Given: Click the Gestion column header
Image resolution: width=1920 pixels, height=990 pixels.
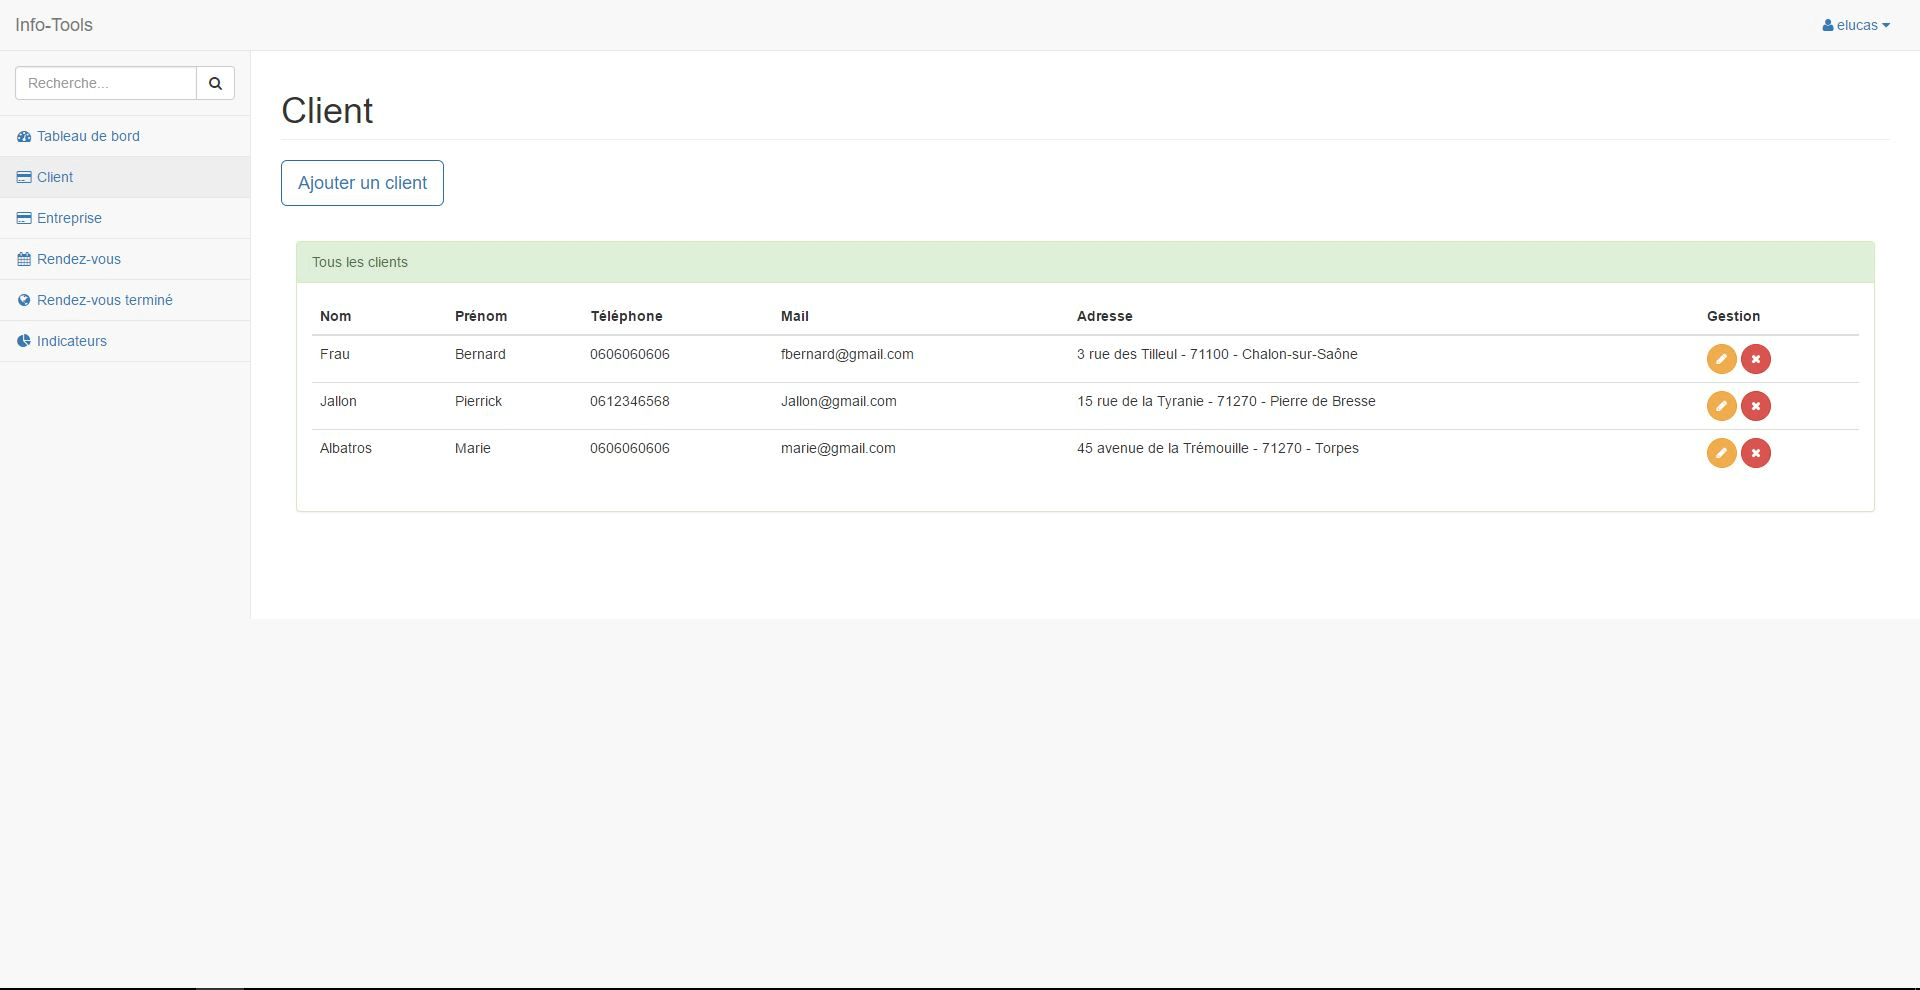Looking at the screenshot, I should tap(1734, 316).
